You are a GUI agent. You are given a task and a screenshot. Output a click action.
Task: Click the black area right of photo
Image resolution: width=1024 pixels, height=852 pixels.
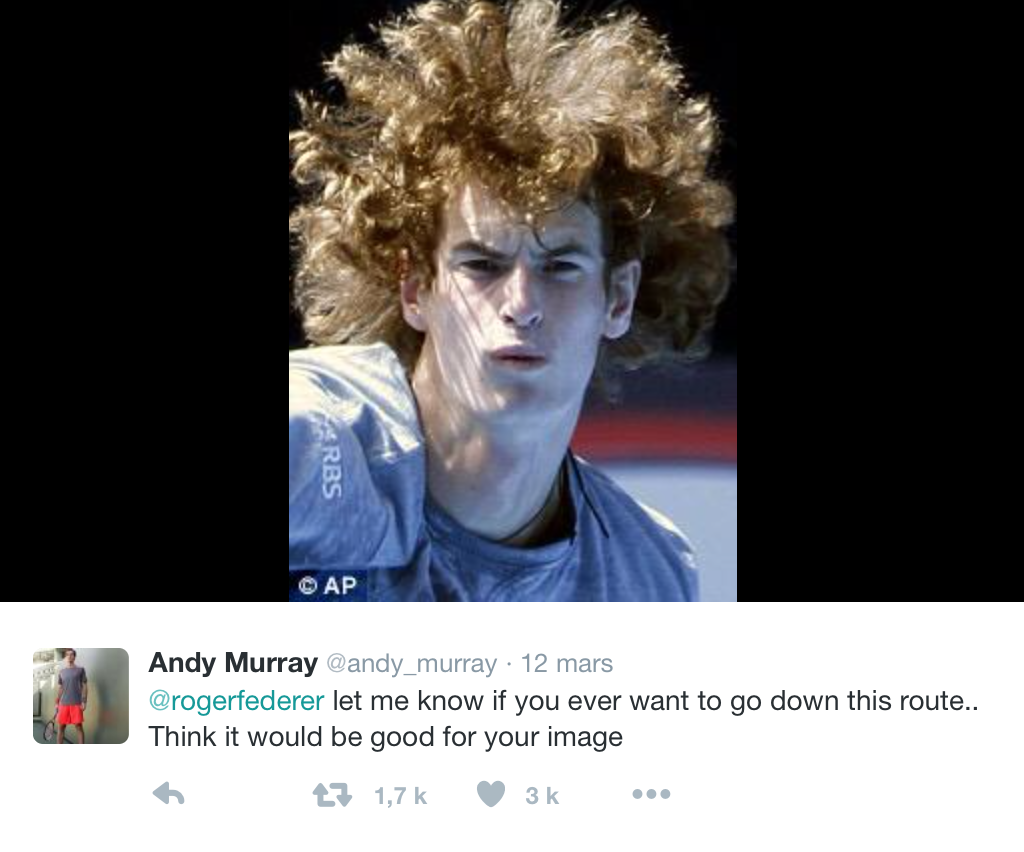coord(880,300)
